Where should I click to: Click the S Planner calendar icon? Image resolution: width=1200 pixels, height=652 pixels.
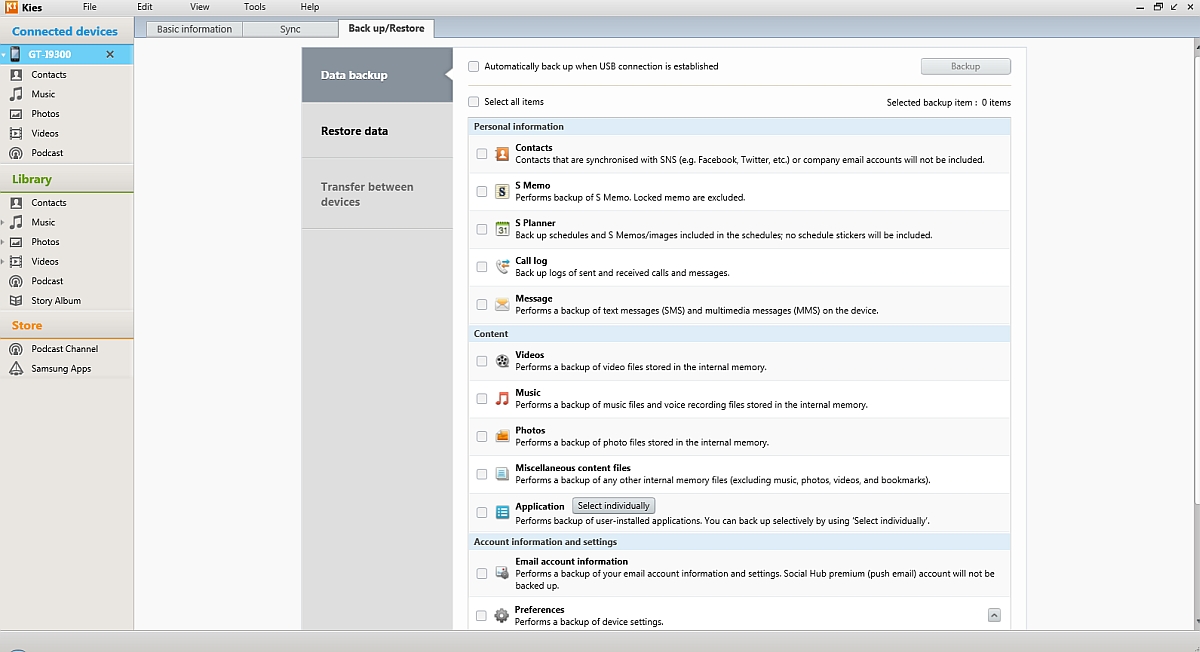pos(502,229)
